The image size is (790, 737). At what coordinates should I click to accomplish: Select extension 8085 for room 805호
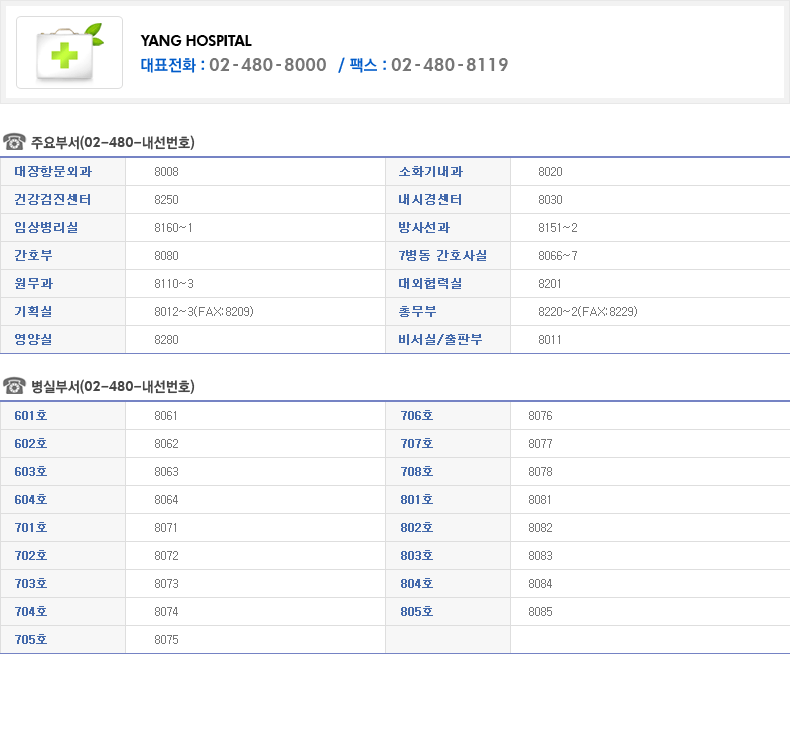[540, 612]
